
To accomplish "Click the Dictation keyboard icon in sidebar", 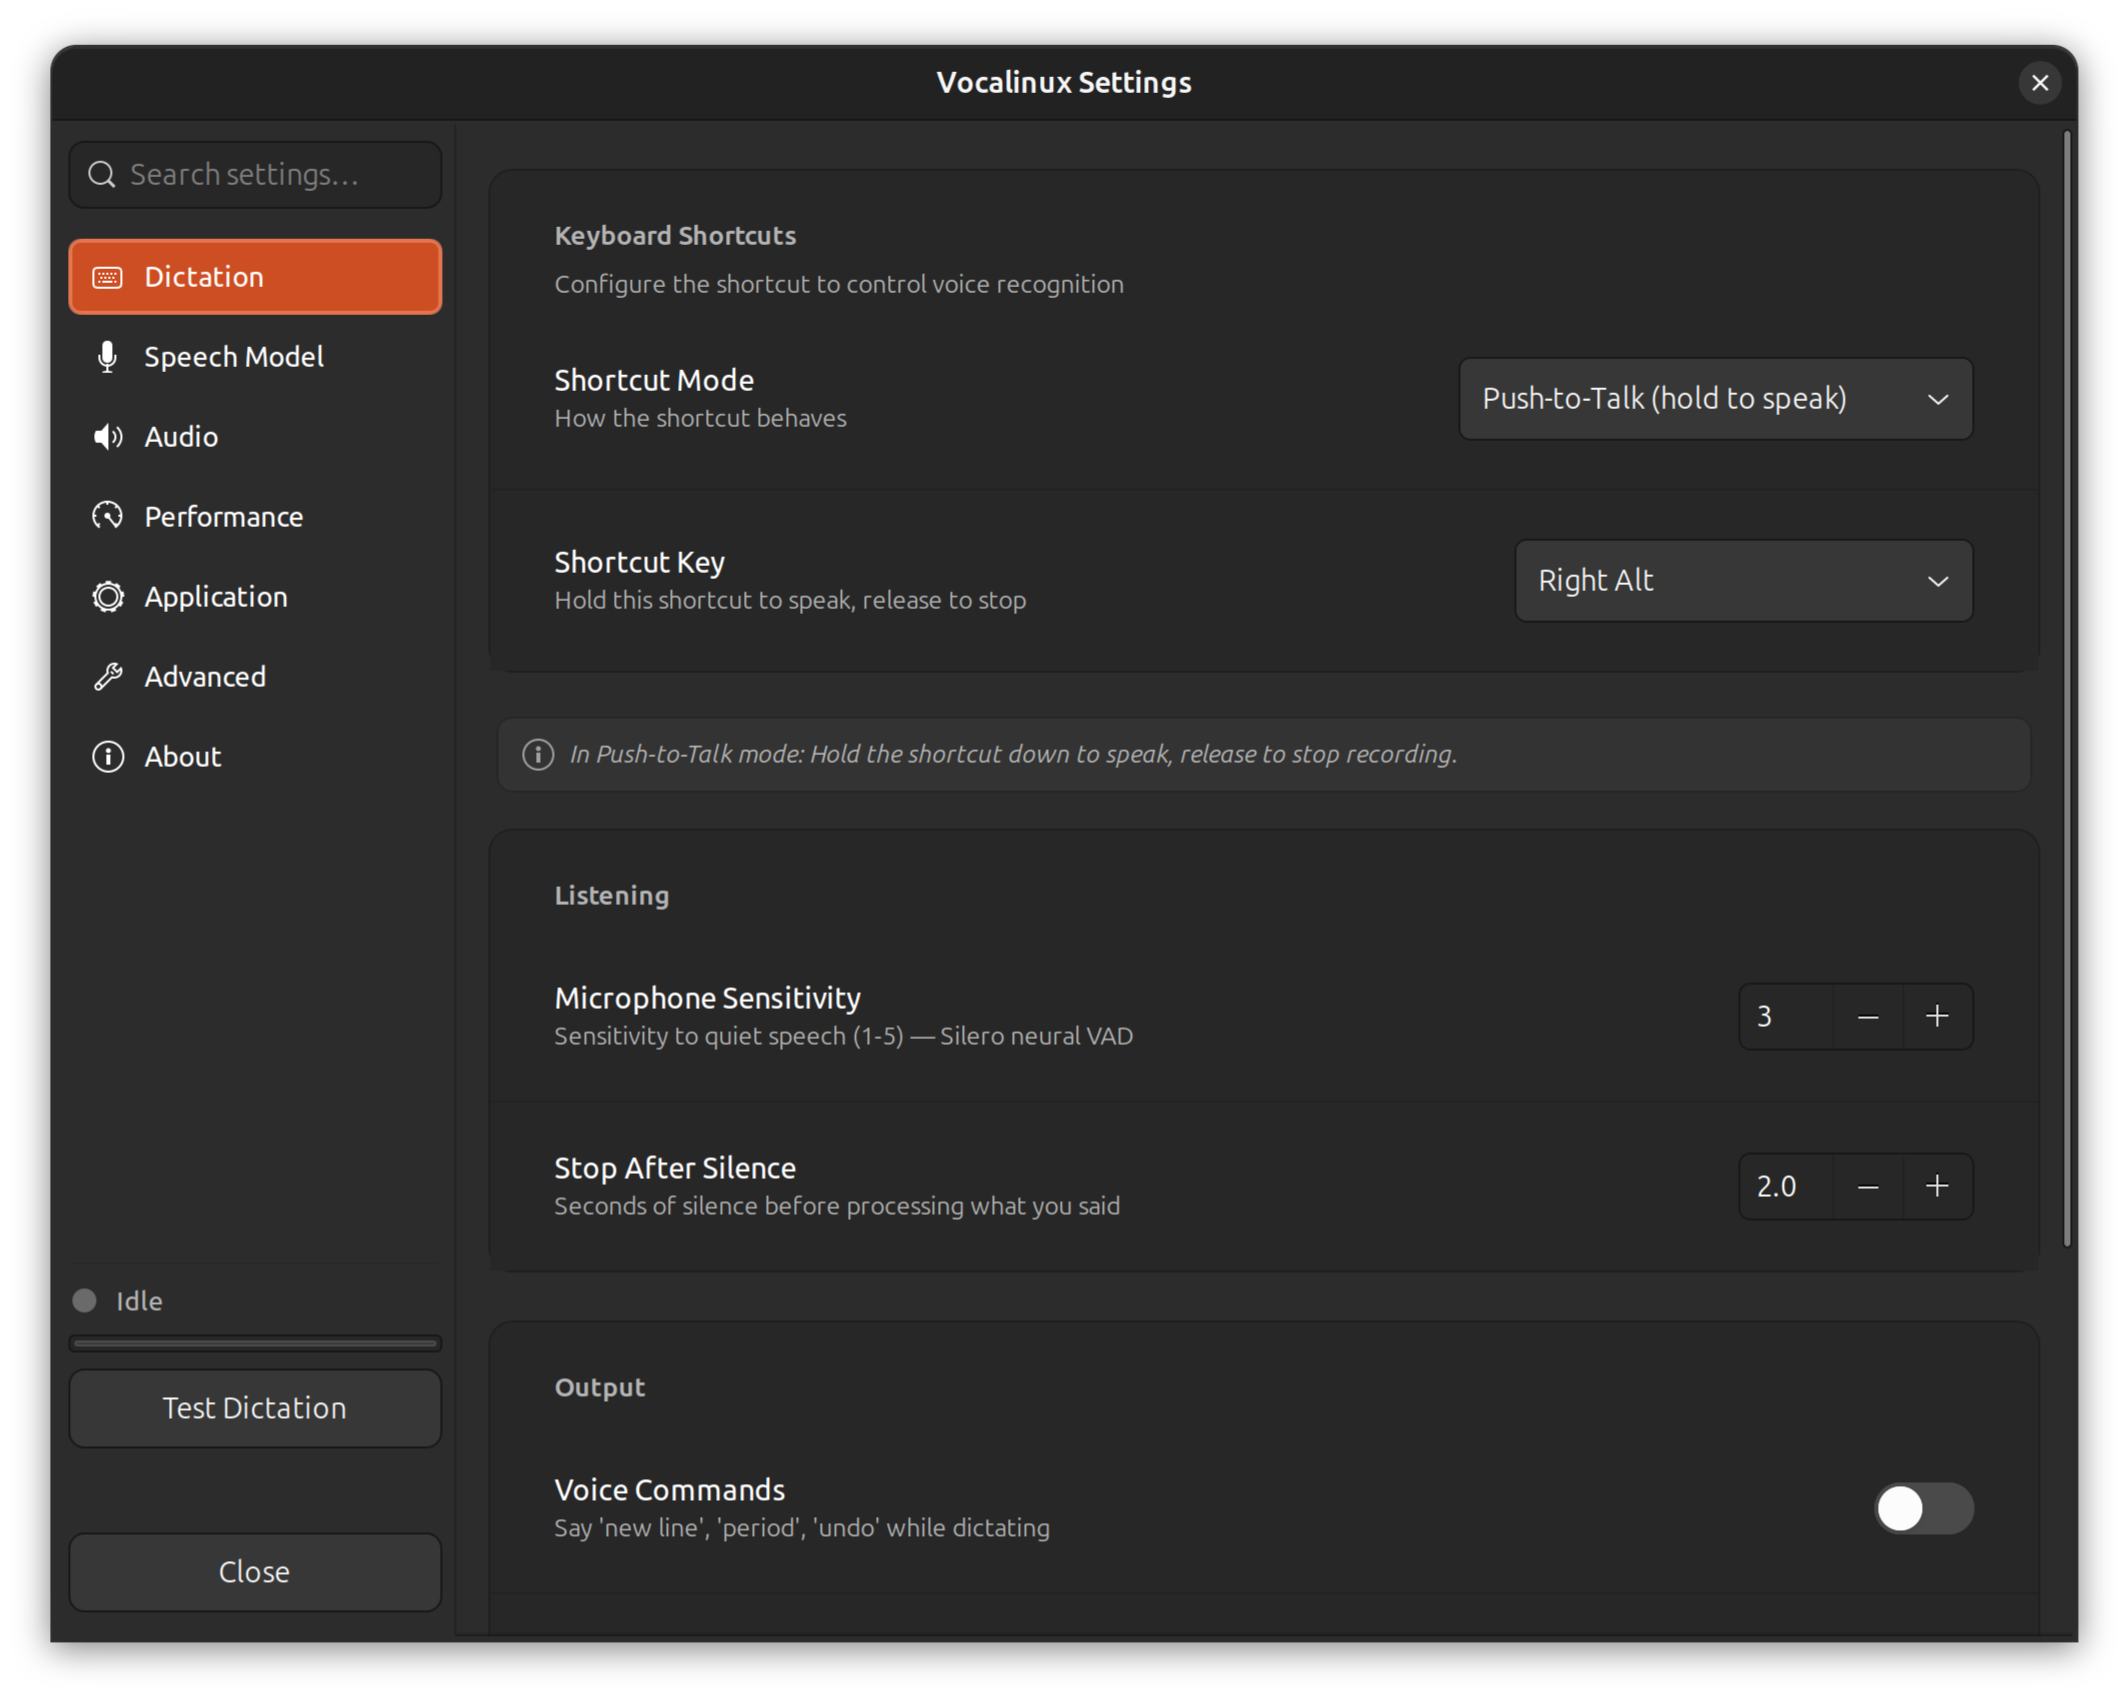I will point(107,277).
